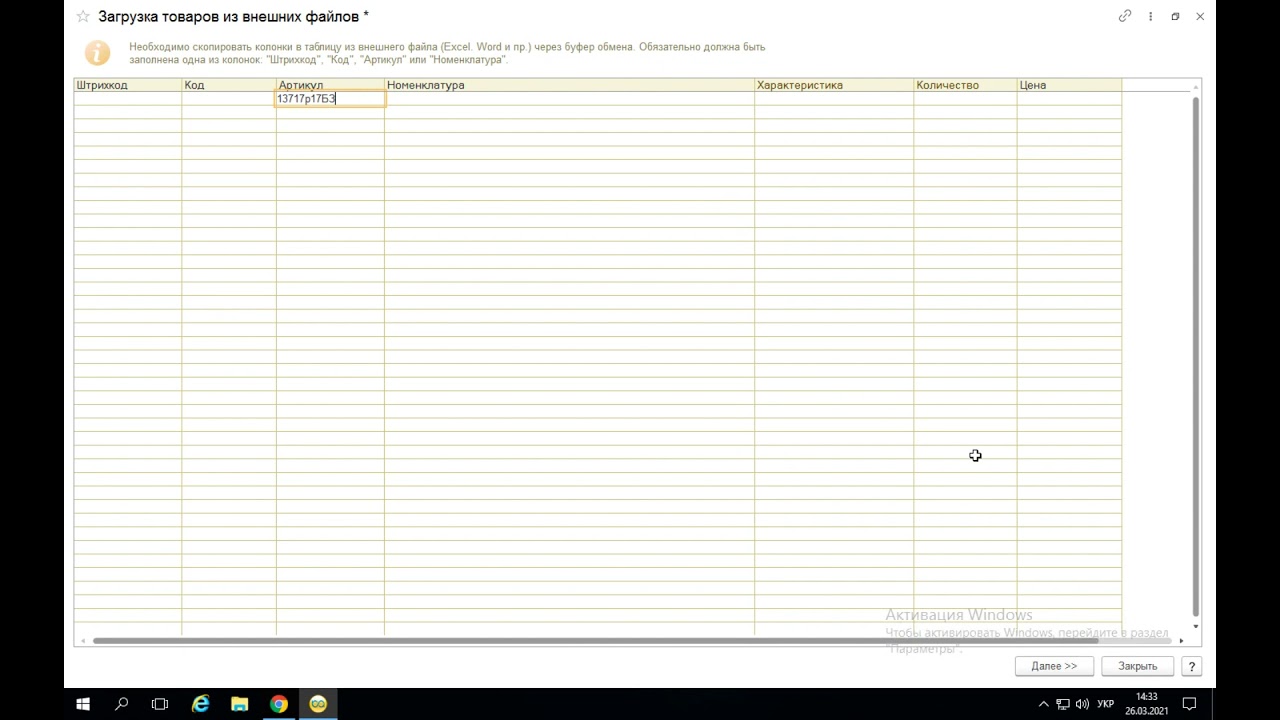Click the horizontal scrollbar of the table
The image size is (1280, 720).
(x=595, y=641)
